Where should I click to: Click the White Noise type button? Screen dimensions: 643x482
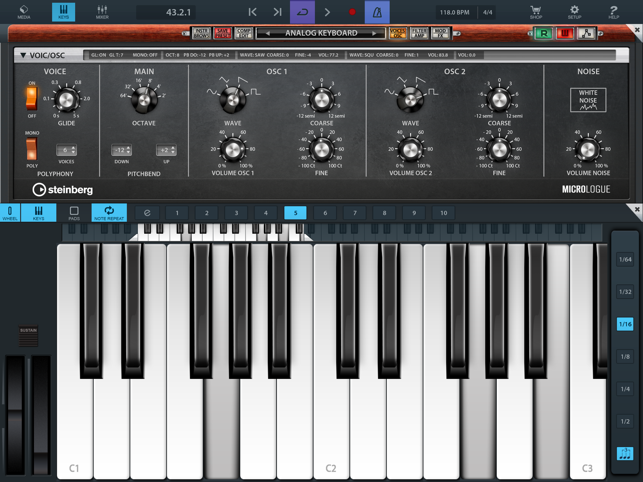(x=588, y=99)
